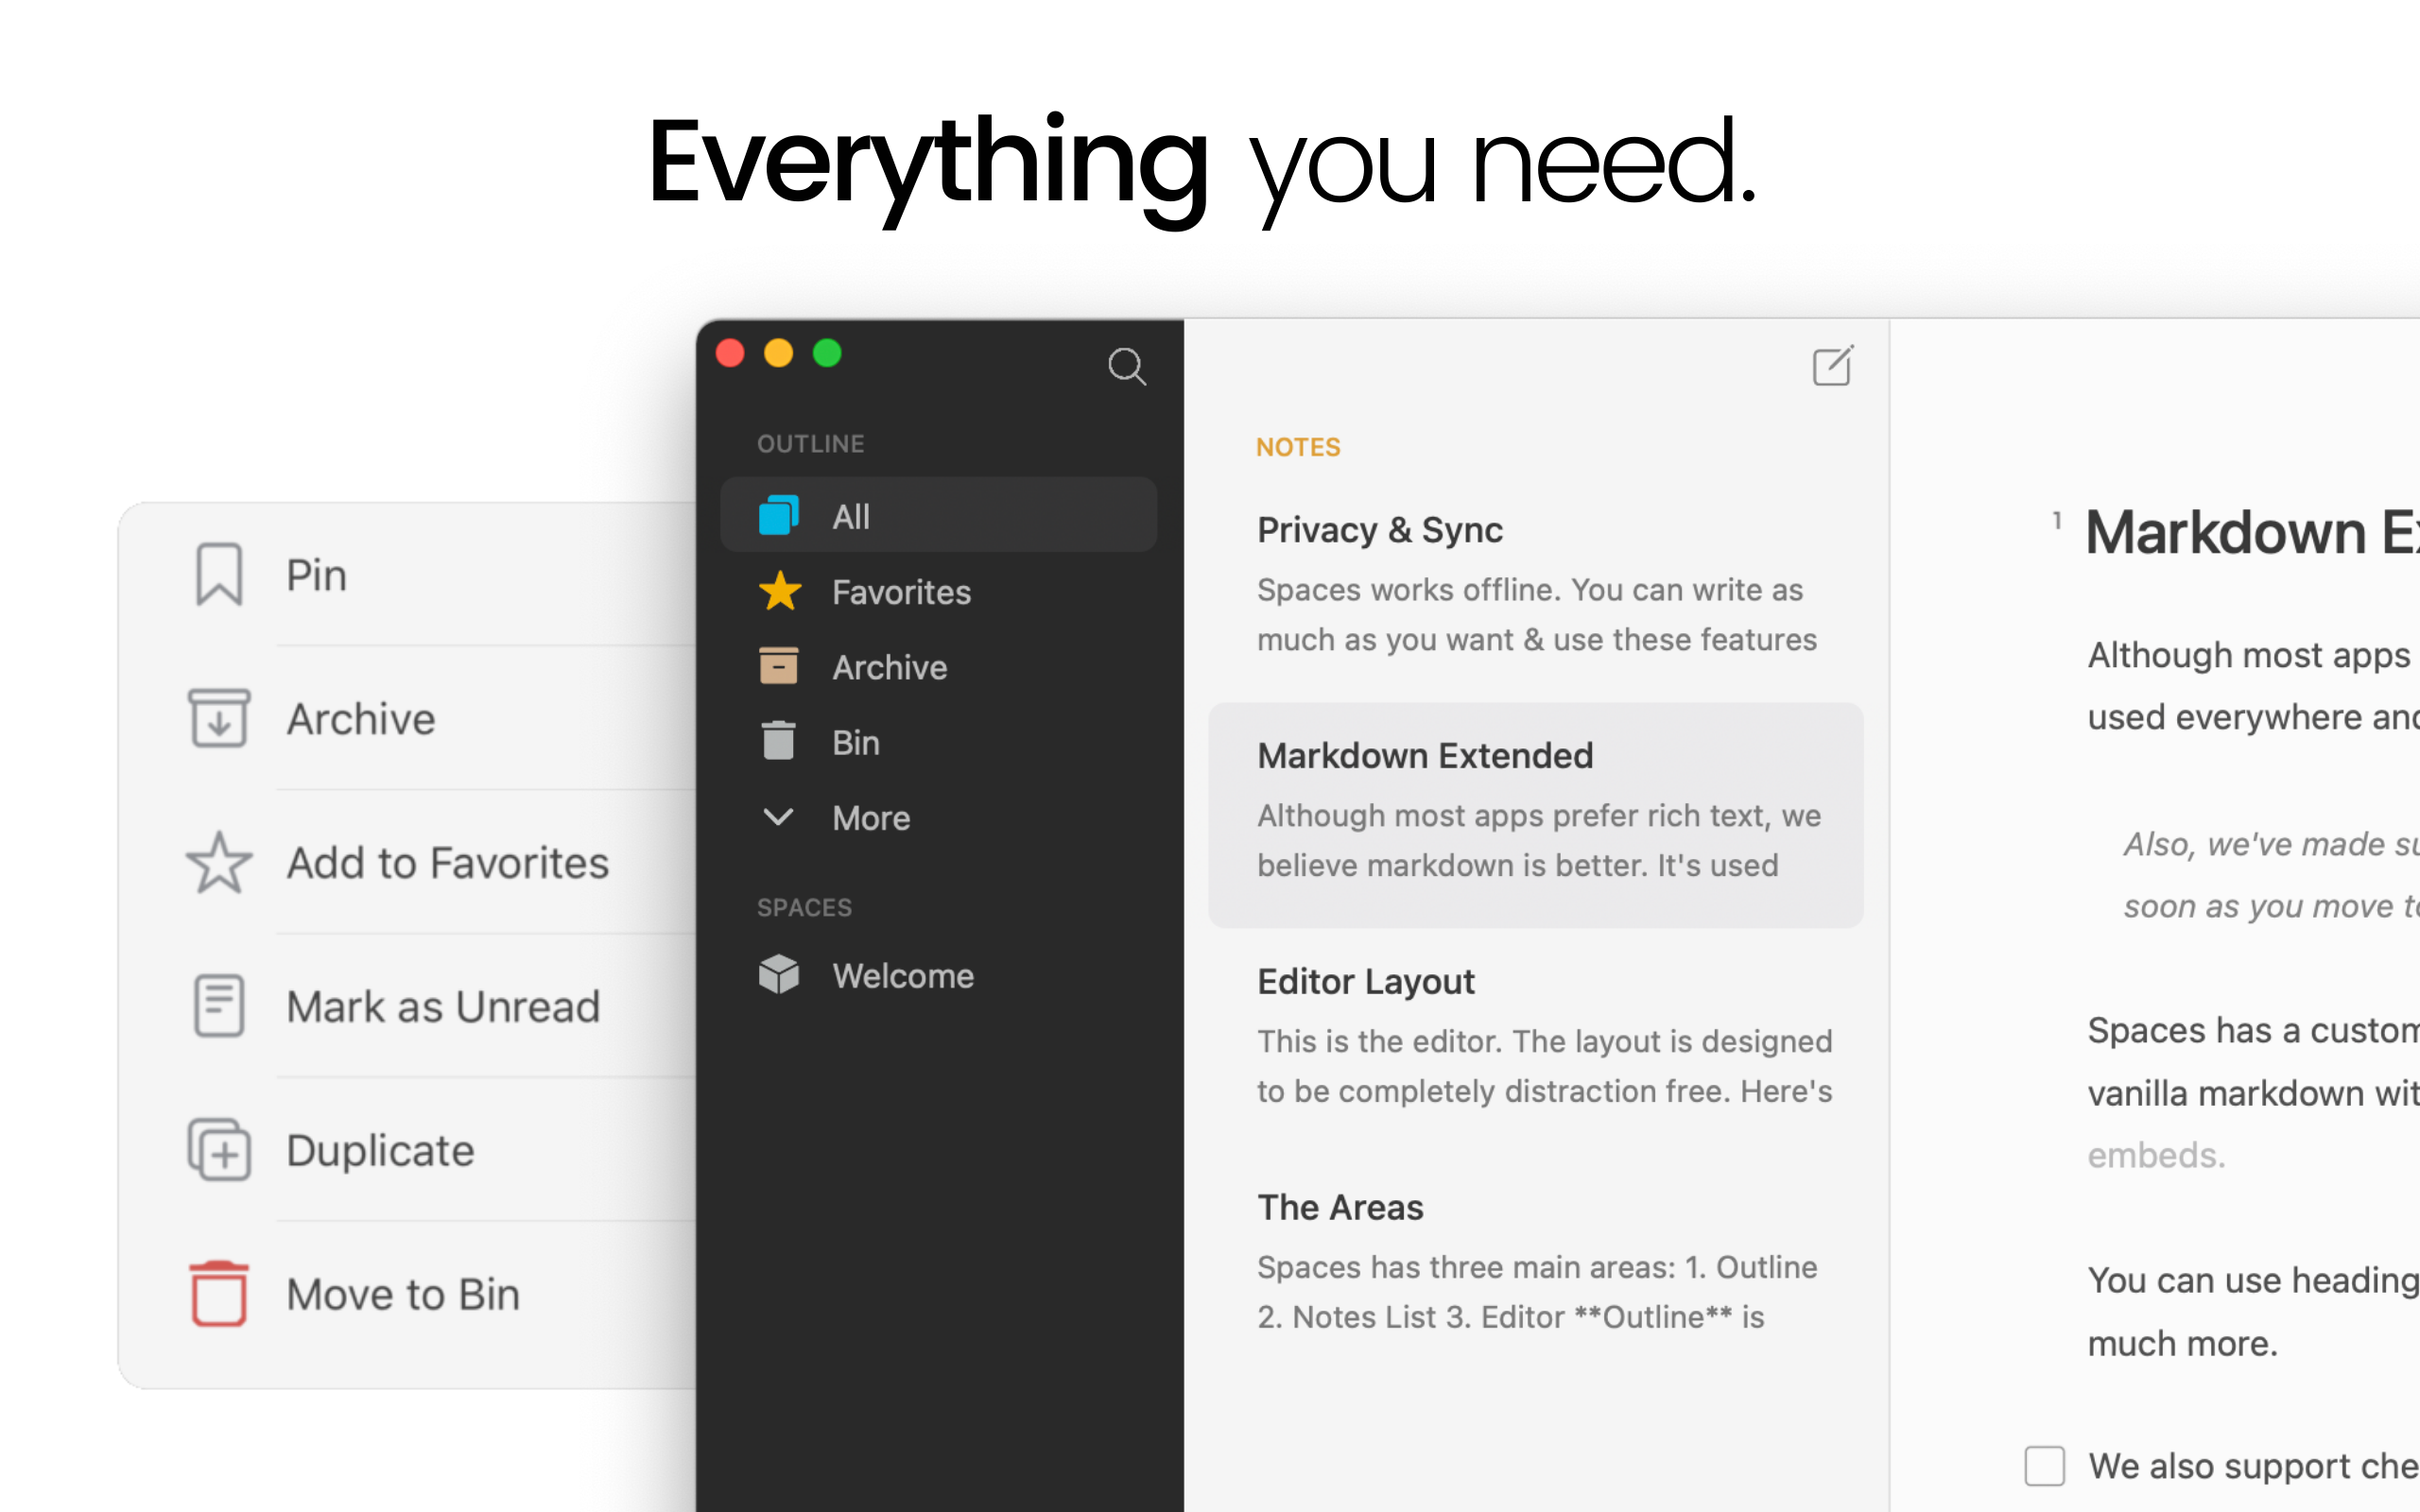Click Archive folder in Outline sidebar
The image size is (2420, 1512).
tap(889, 667)
